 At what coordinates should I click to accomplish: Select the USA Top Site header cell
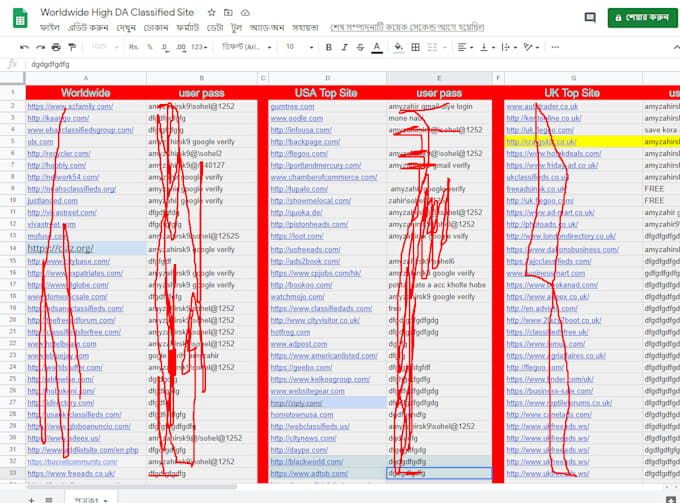click(327, 93)
